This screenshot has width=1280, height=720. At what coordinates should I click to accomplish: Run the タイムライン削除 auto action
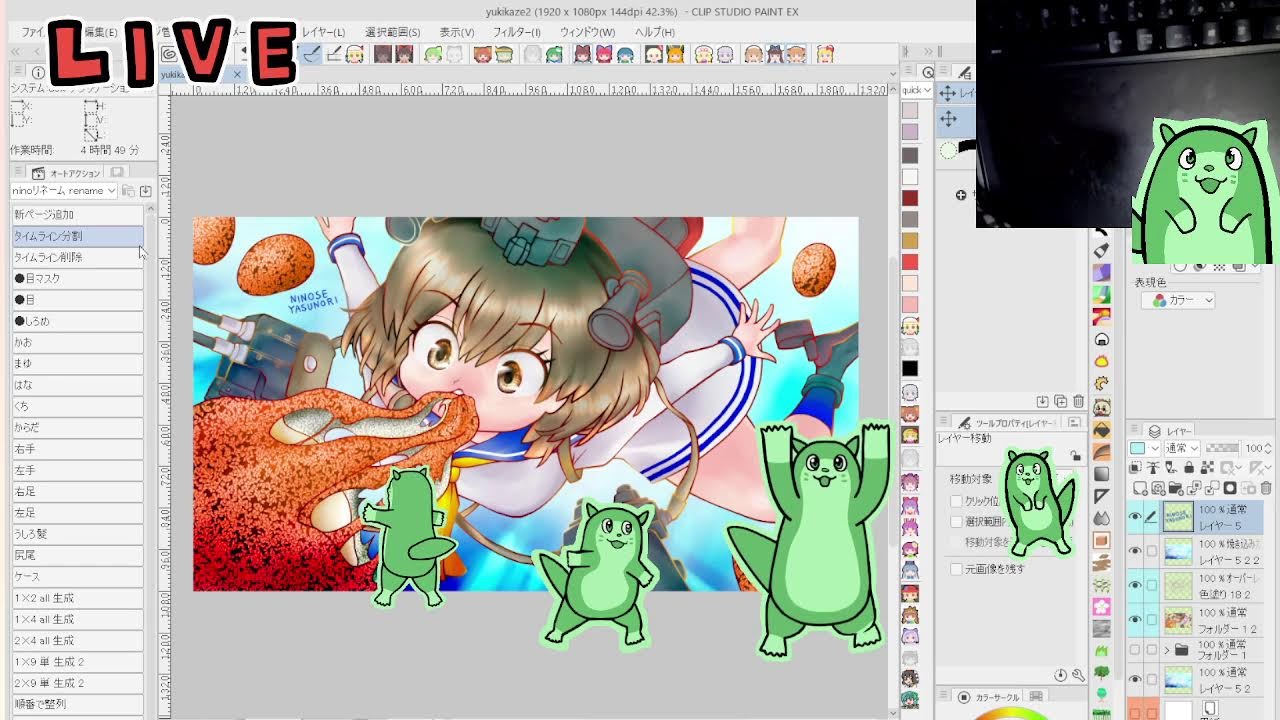[x=77, y=257]
